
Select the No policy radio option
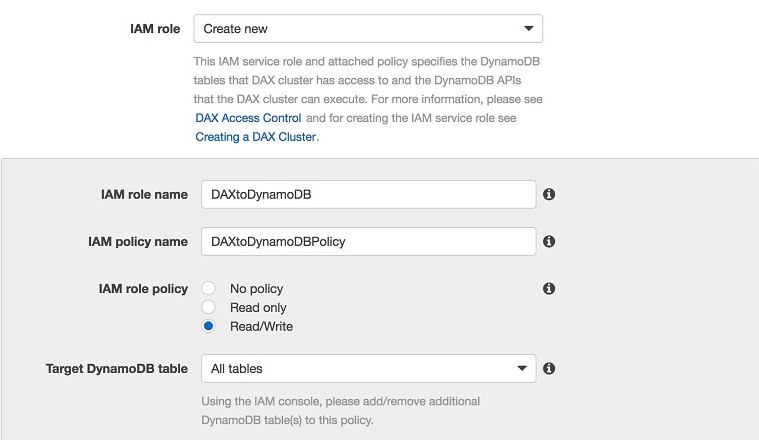pyautogui.click(x=209, y=289)
